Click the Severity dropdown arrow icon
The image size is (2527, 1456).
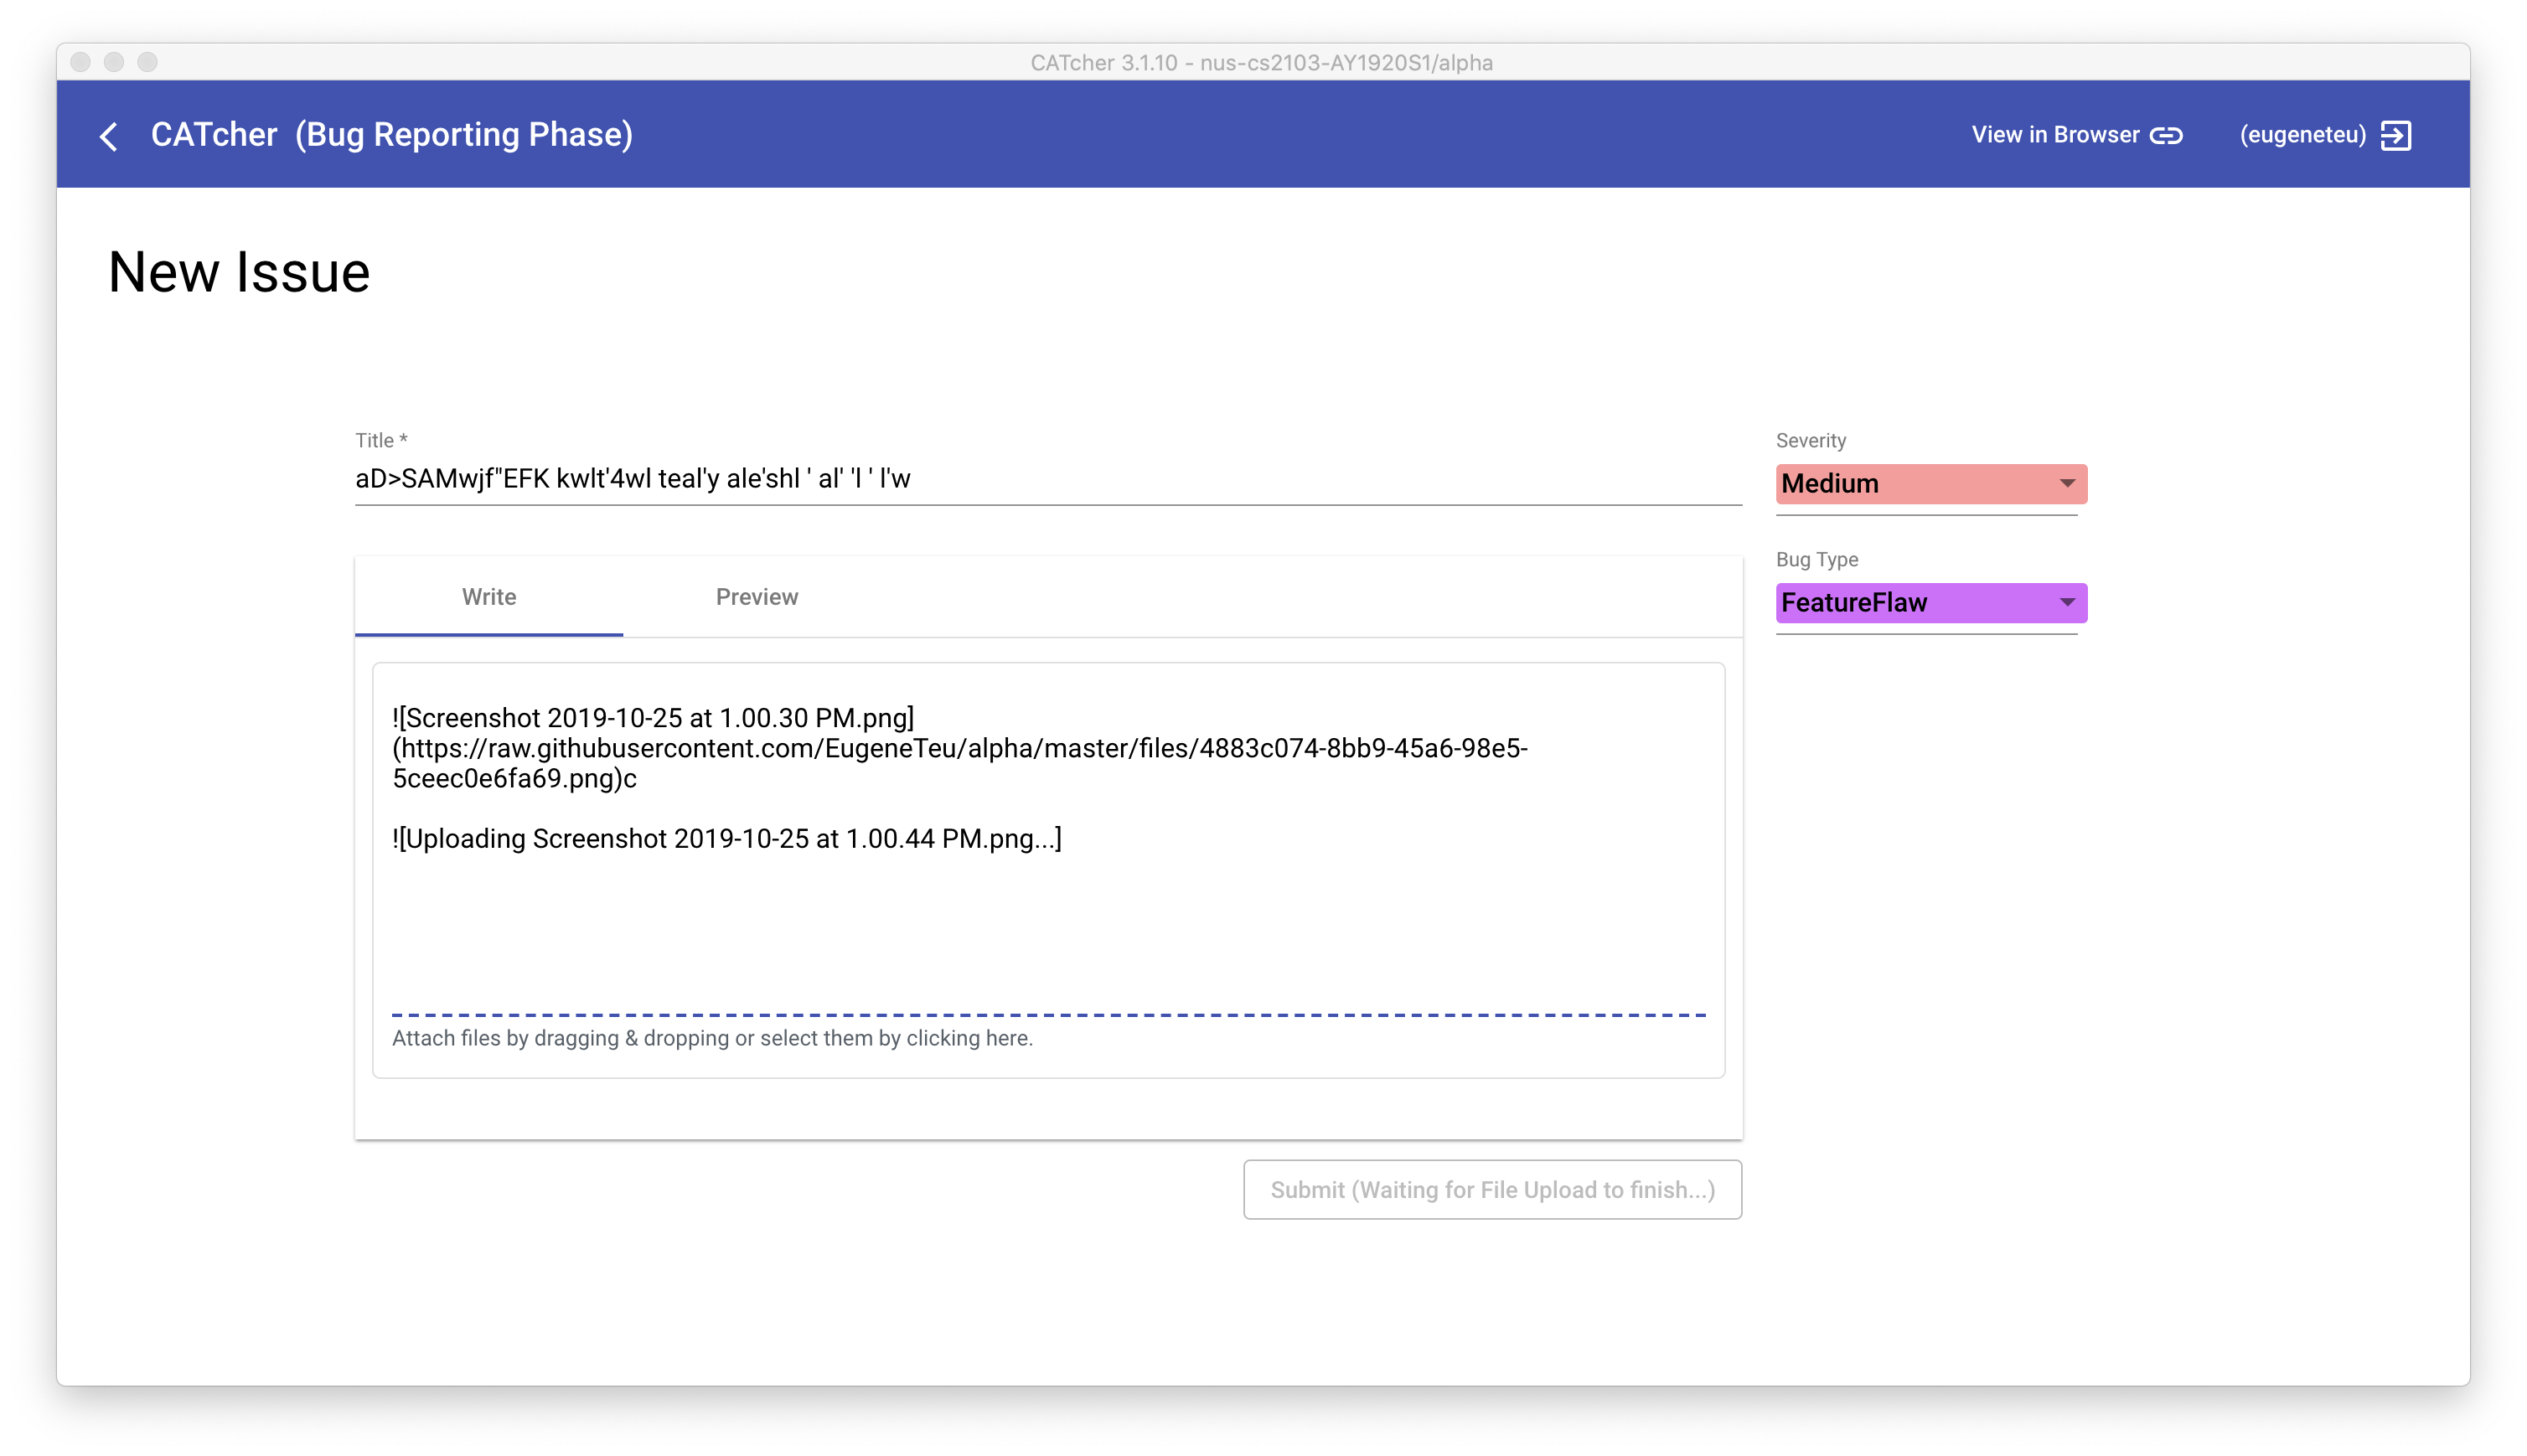(x=2067, y=484)
